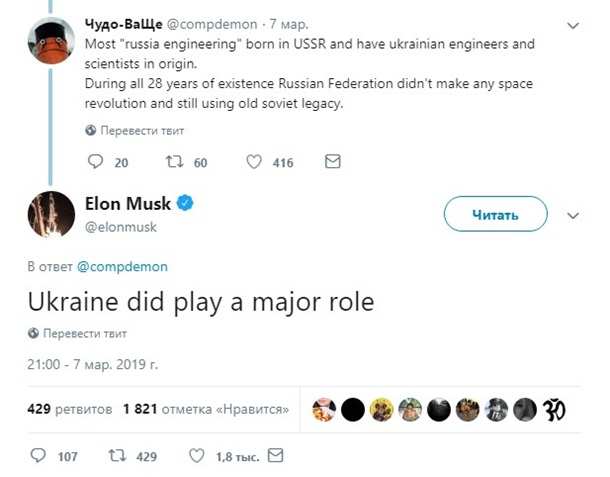Like Elon Musk's tweet
The width and height of the screenshot is (610, 477).
pyautogui.click(x=196, y=456)
